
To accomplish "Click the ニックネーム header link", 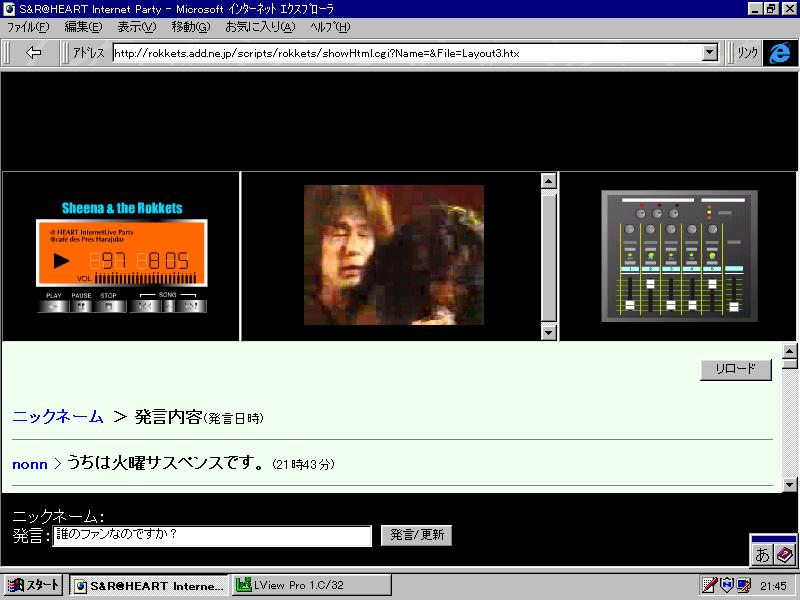I will pos(58,417).
